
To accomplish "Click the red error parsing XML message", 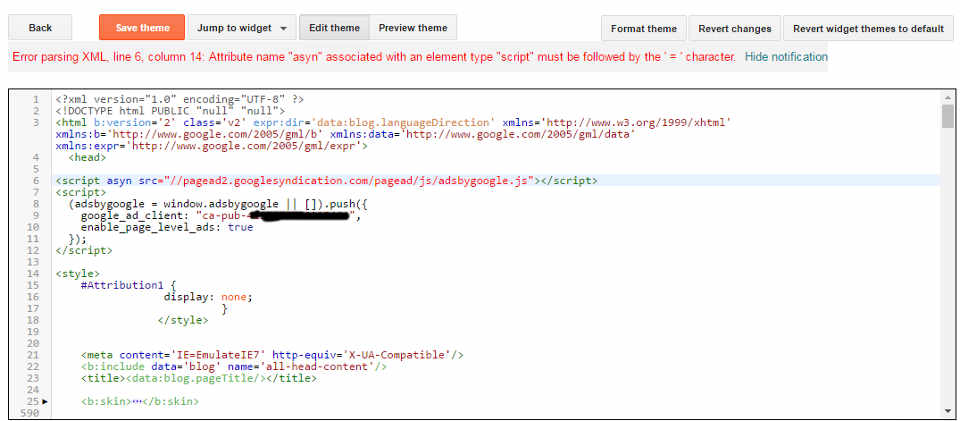I will (x=373, y=57).
